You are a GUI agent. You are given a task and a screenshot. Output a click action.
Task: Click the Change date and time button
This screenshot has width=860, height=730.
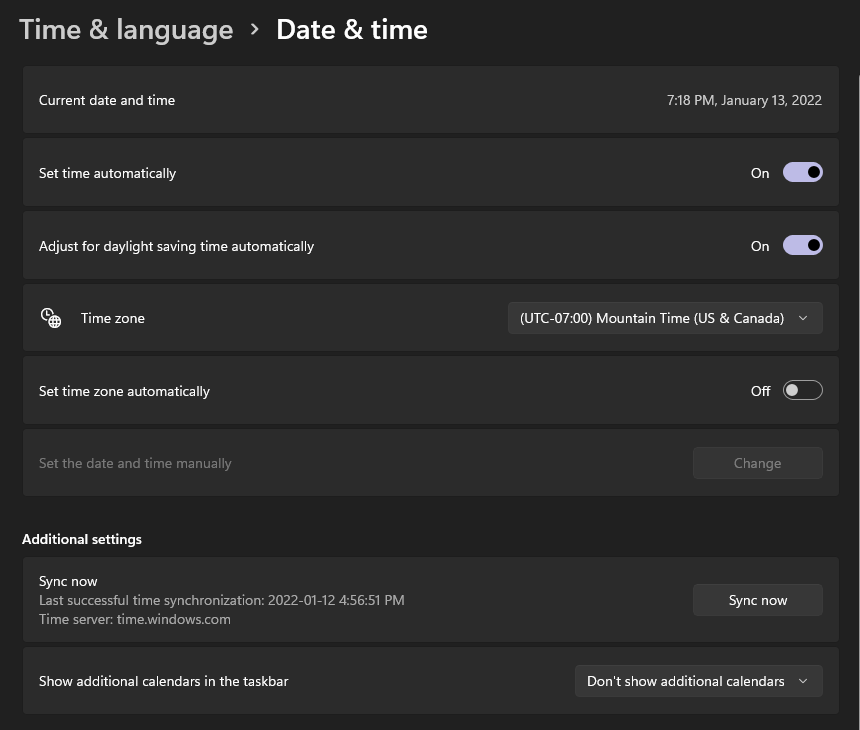click(757, 463)
